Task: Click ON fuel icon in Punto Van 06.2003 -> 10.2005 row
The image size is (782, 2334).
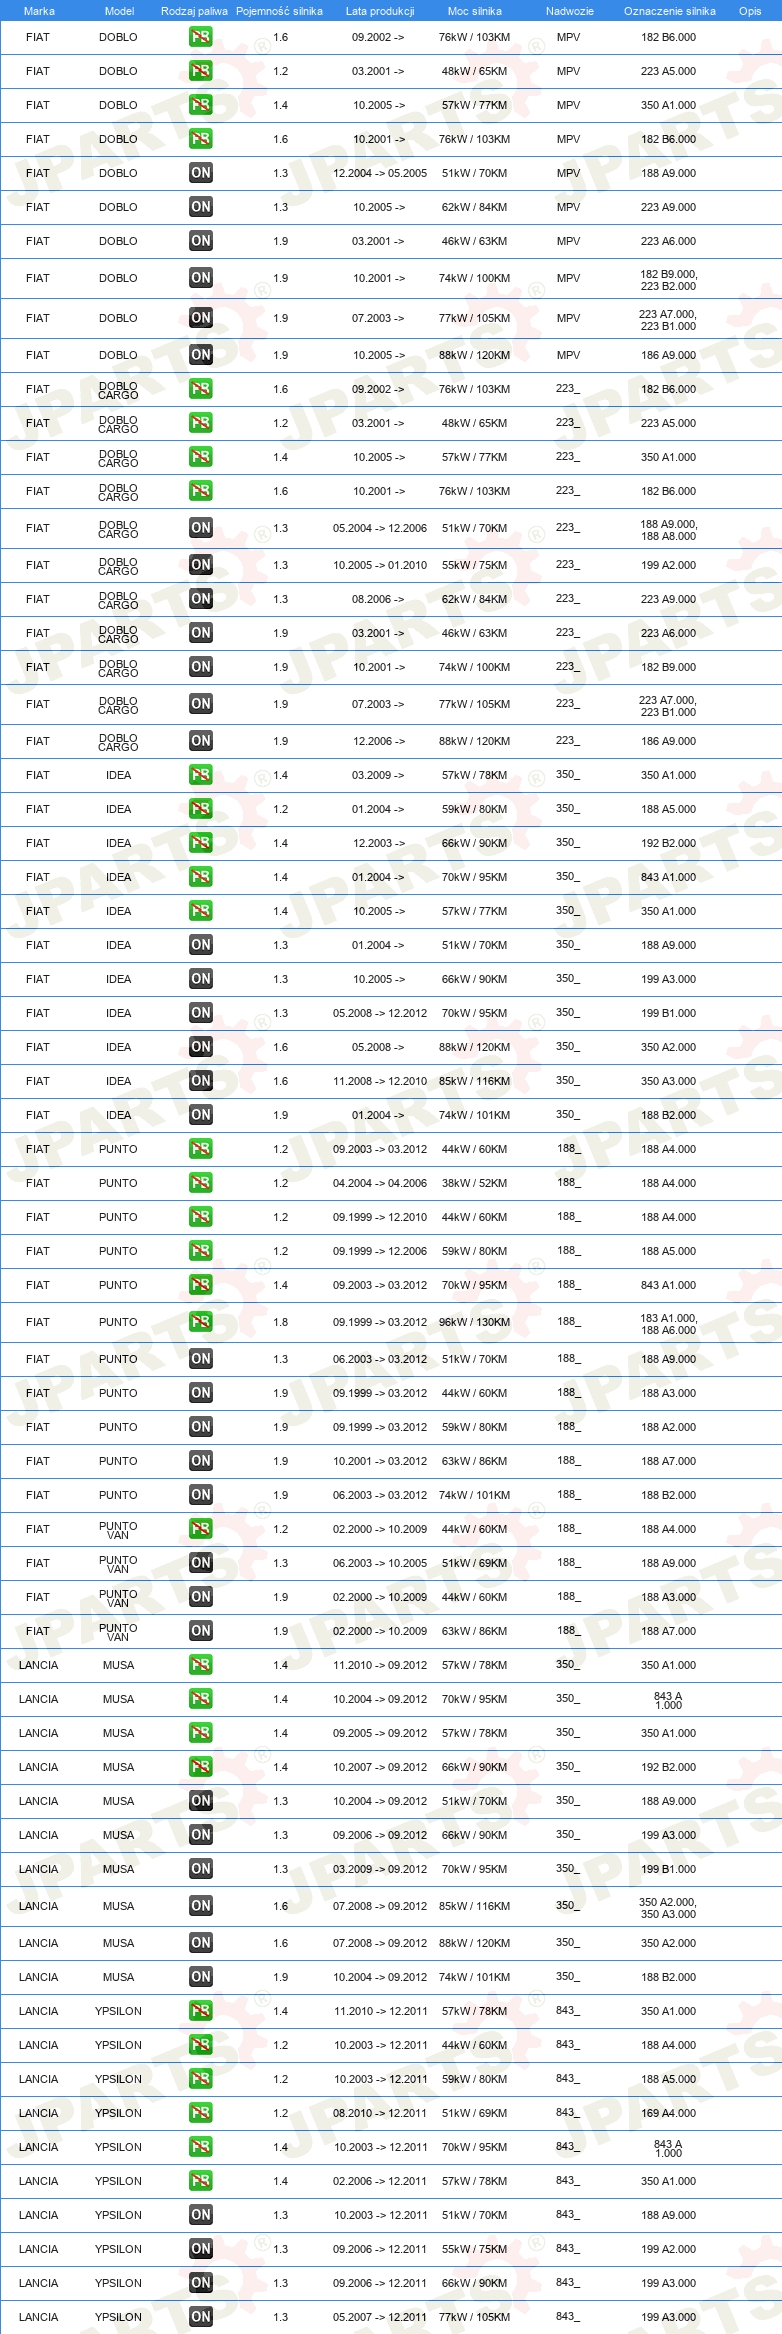Action: (x=201, y=1563)
